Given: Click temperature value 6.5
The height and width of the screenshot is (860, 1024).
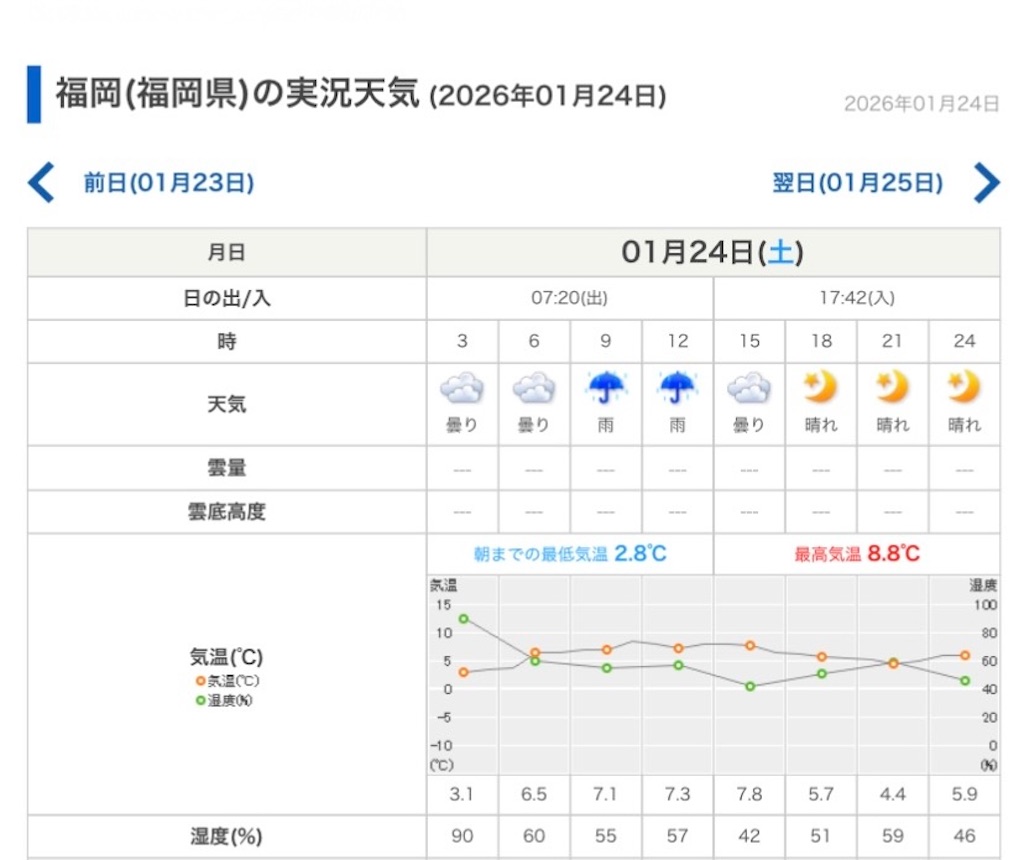Looking at the screenshot, I should (534, 795).
